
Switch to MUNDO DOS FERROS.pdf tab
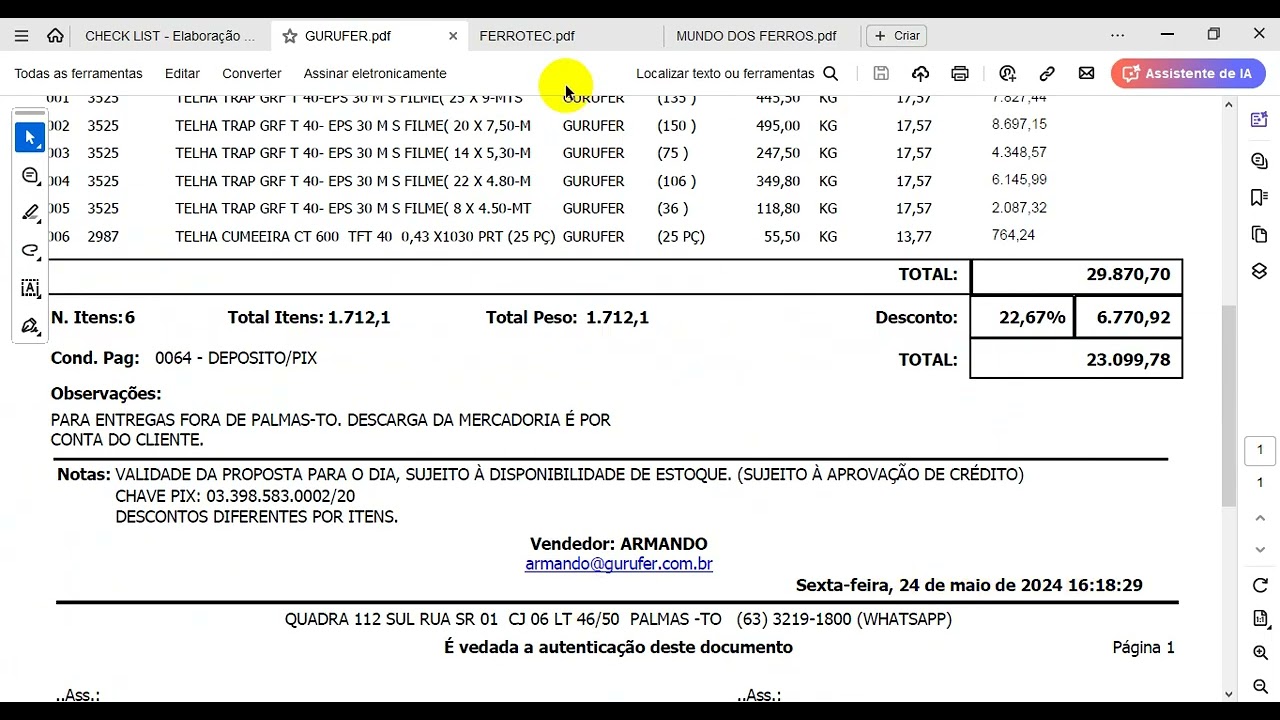756,35
